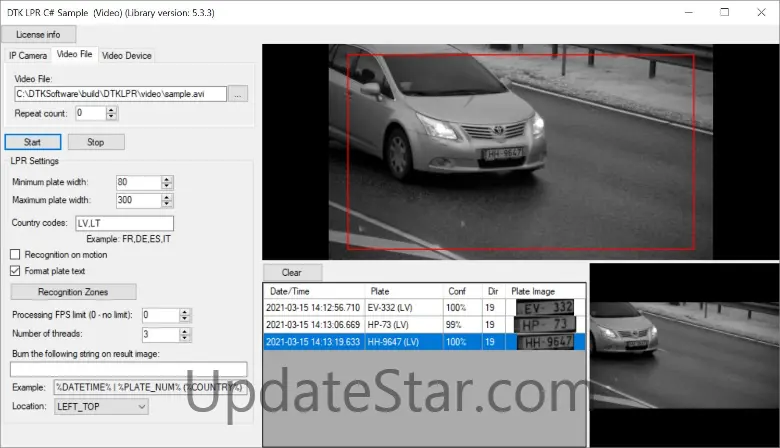This screenshot has height=448, width=780.
Task: Switch to the IP Camera tab
Action: tap(28, 55)
